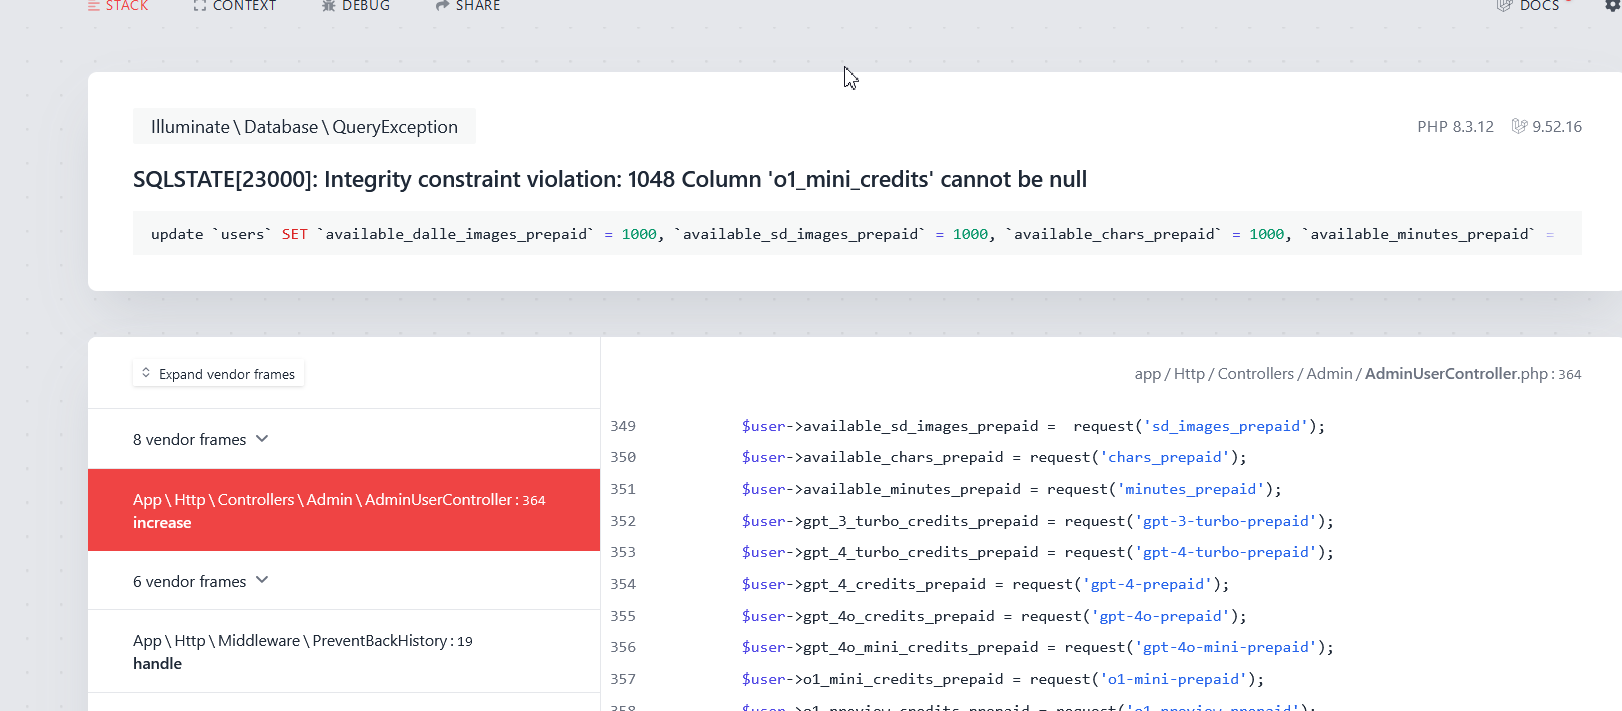Screen dimensions: 1622x711
Task: Switch to the STACK tab
Action: tap(118, 6)
